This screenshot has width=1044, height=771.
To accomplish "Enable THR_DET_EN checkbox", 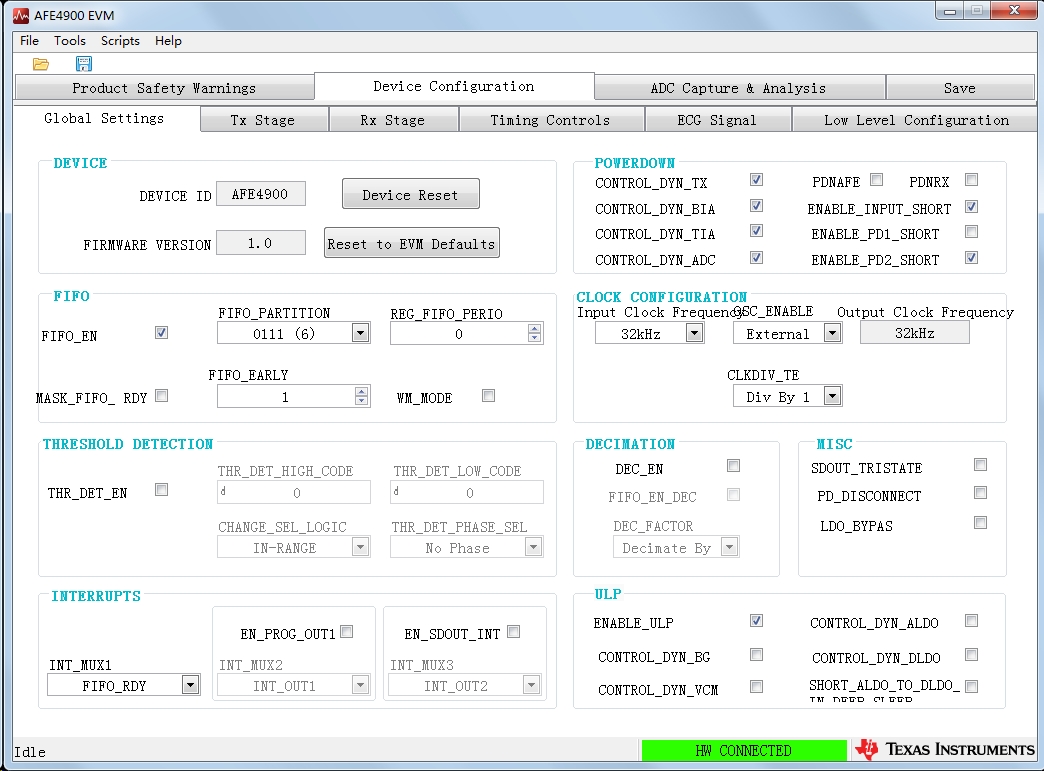I will coord(162,489).
